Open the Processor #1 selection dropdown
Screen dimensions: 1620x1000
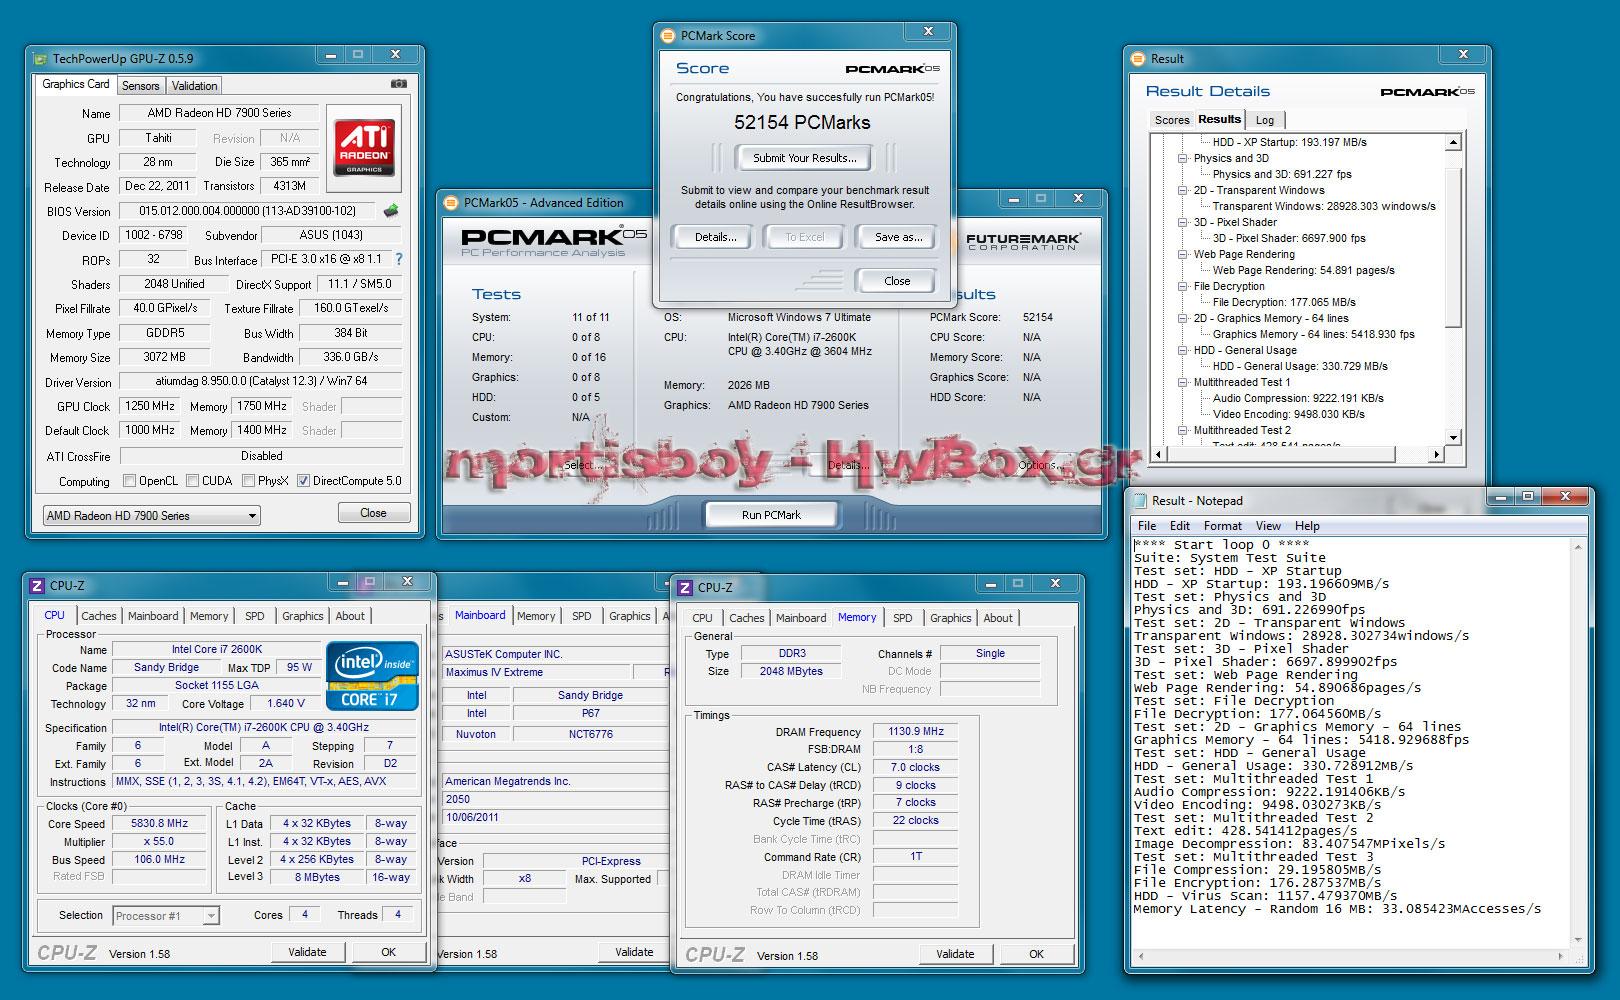(x=166, y=916)
